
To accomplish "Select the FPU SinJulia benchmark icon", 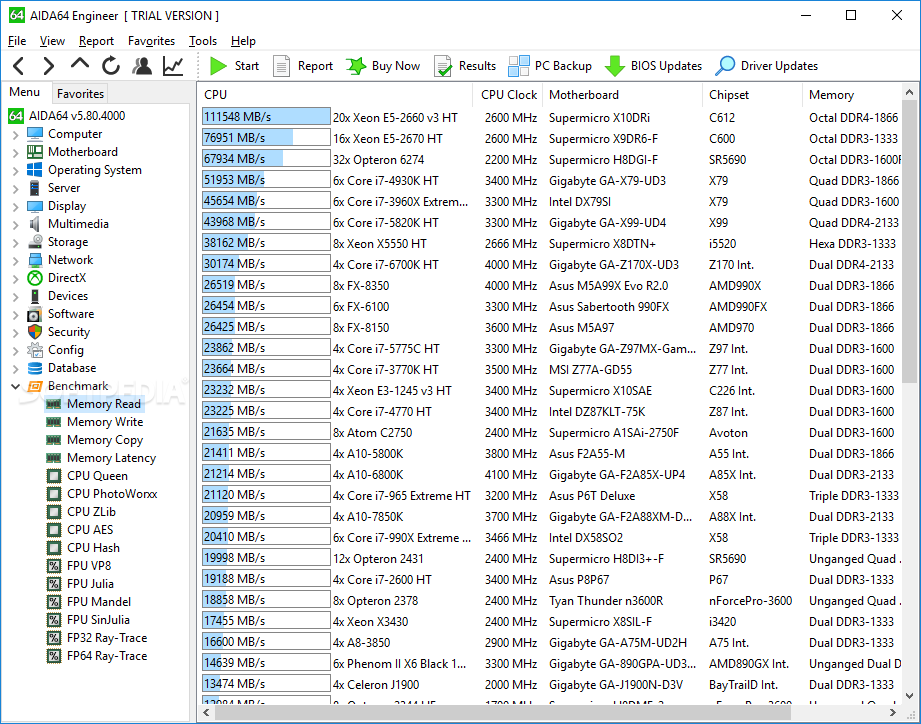I will click(53, 620).
